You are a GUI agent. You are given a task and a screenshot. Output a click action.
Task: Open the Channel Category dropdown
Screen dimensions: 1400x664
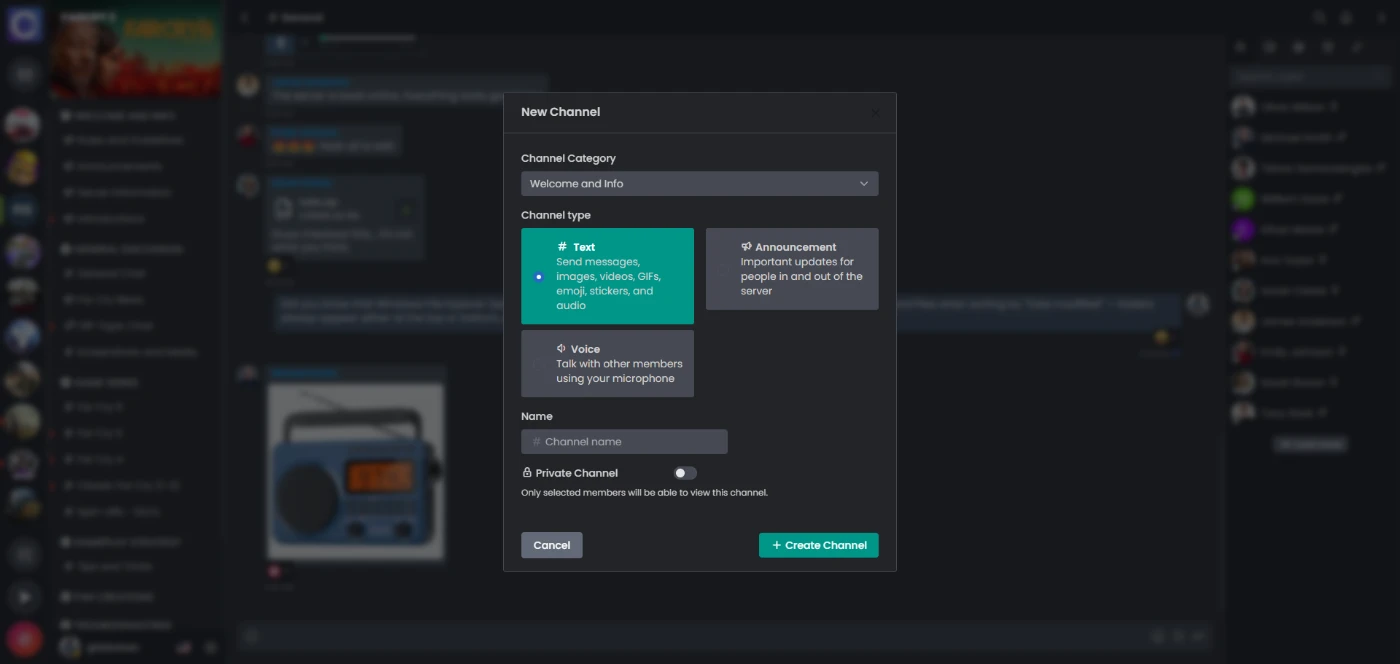(699, 184)
